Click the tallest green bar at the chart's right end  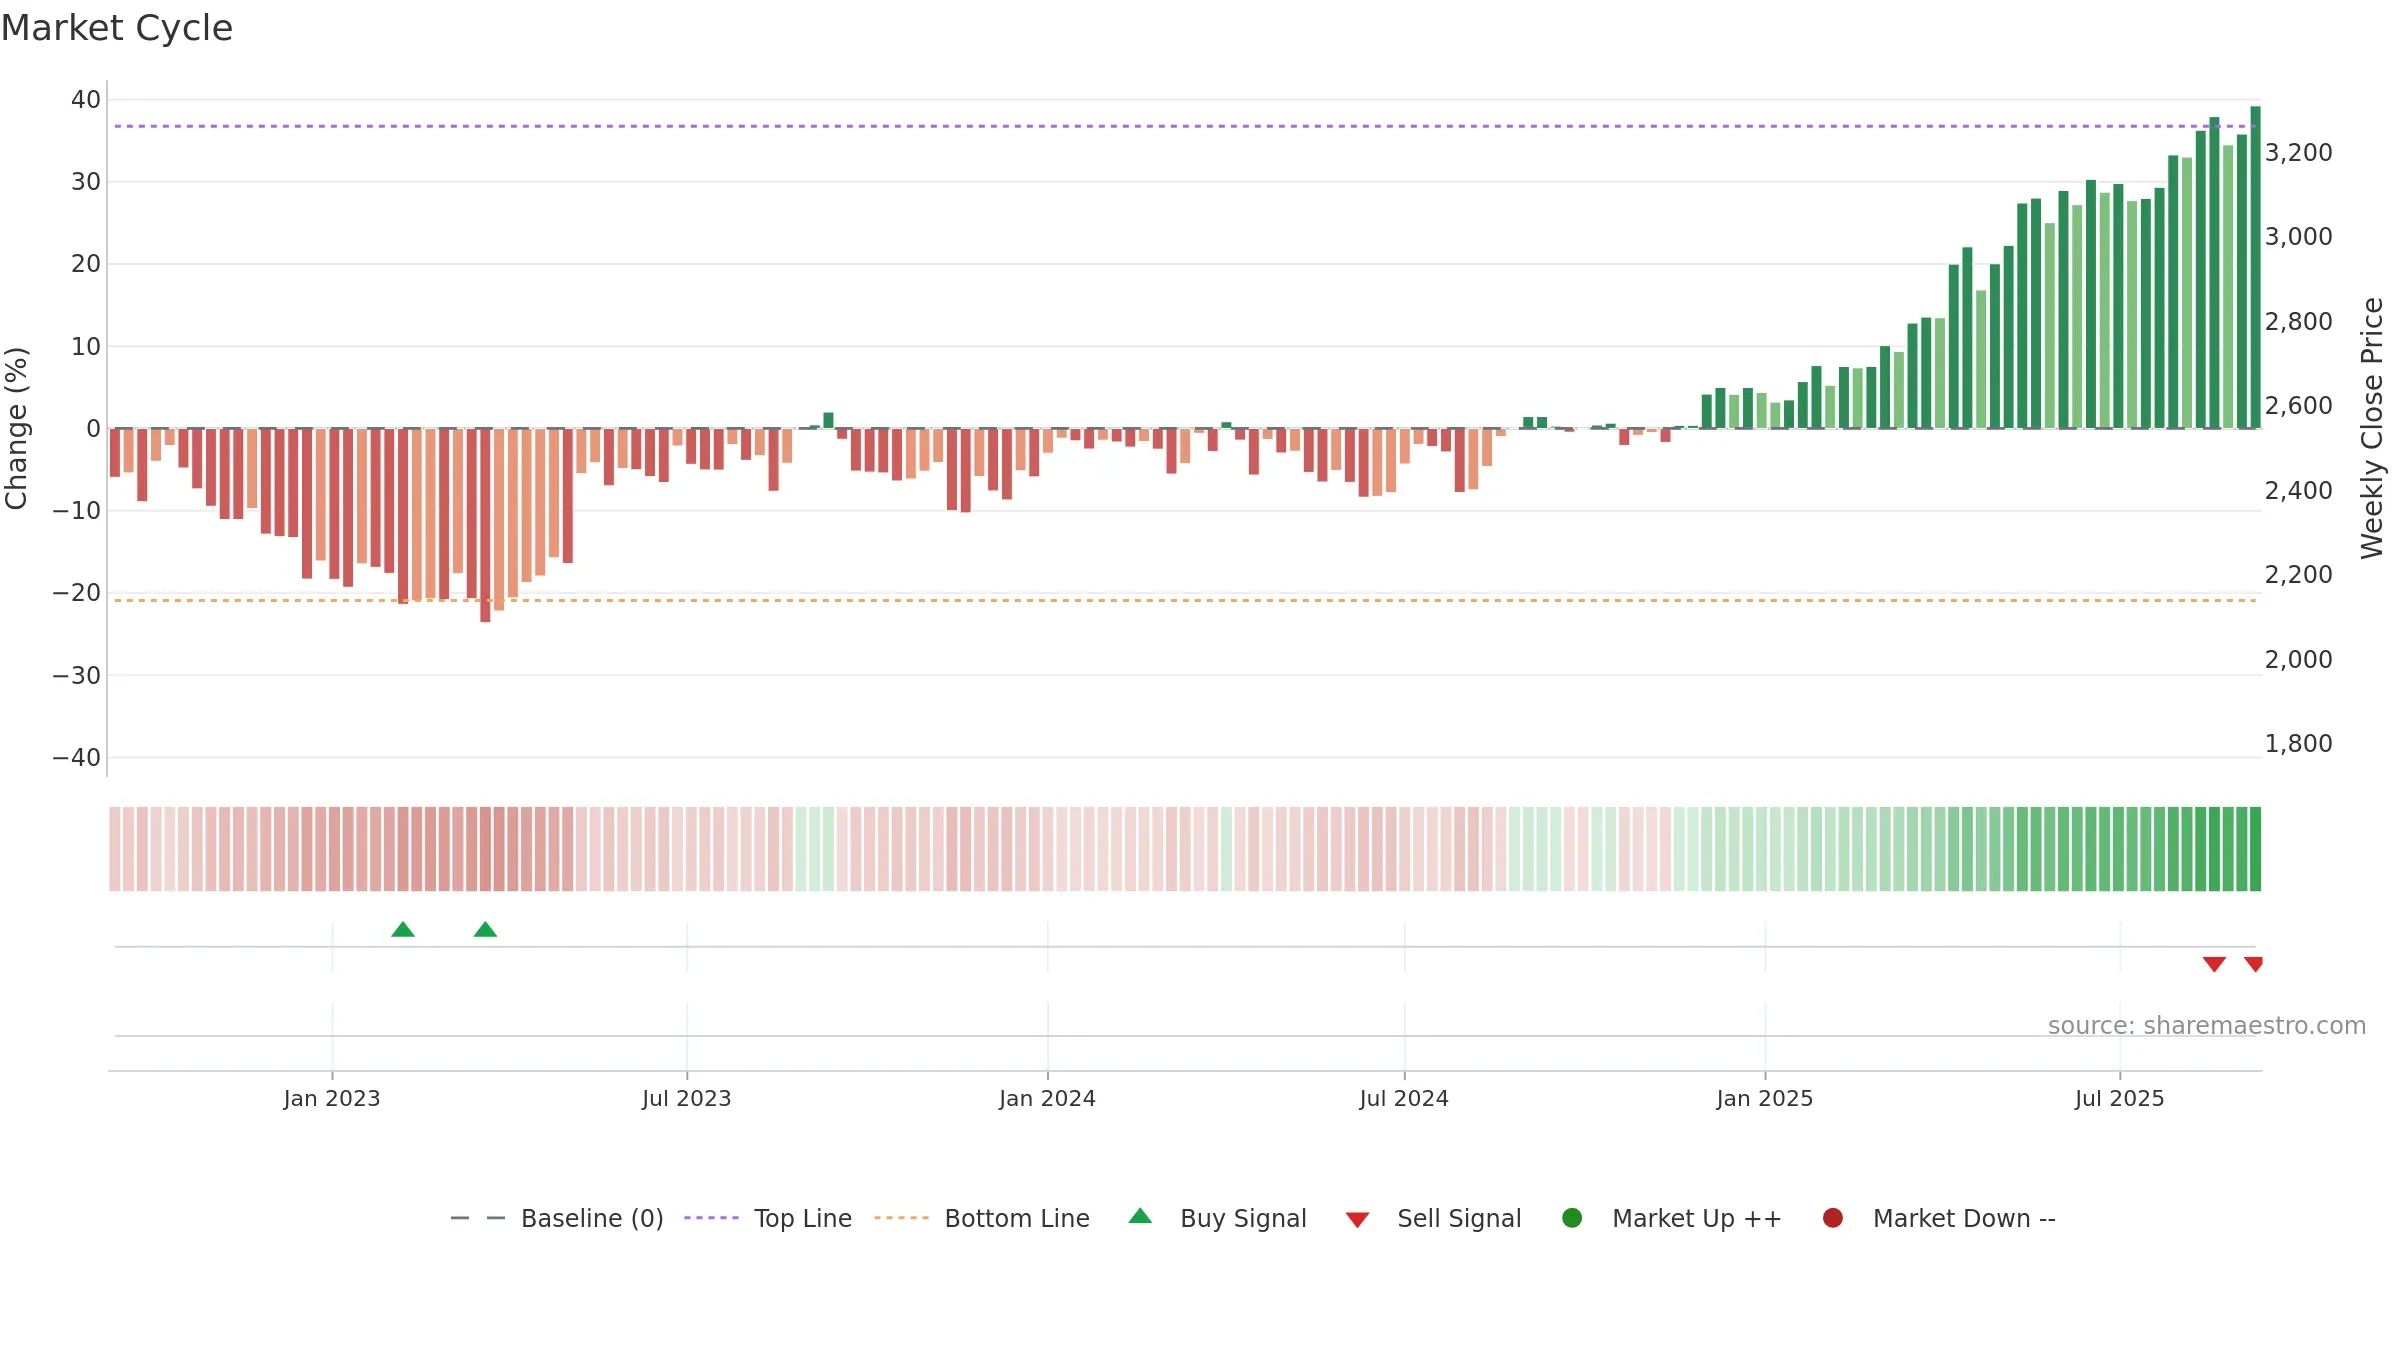point(2255,267)
